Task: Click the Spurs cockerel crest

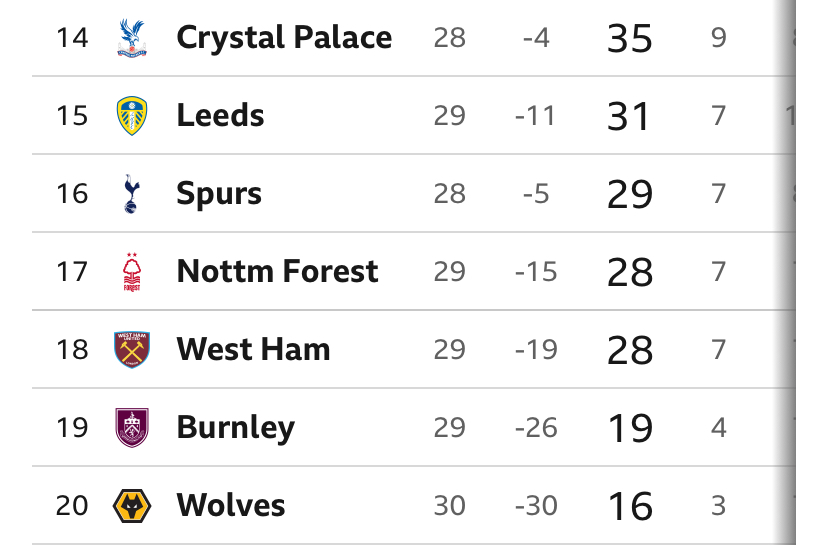Action: coord(131,193)
